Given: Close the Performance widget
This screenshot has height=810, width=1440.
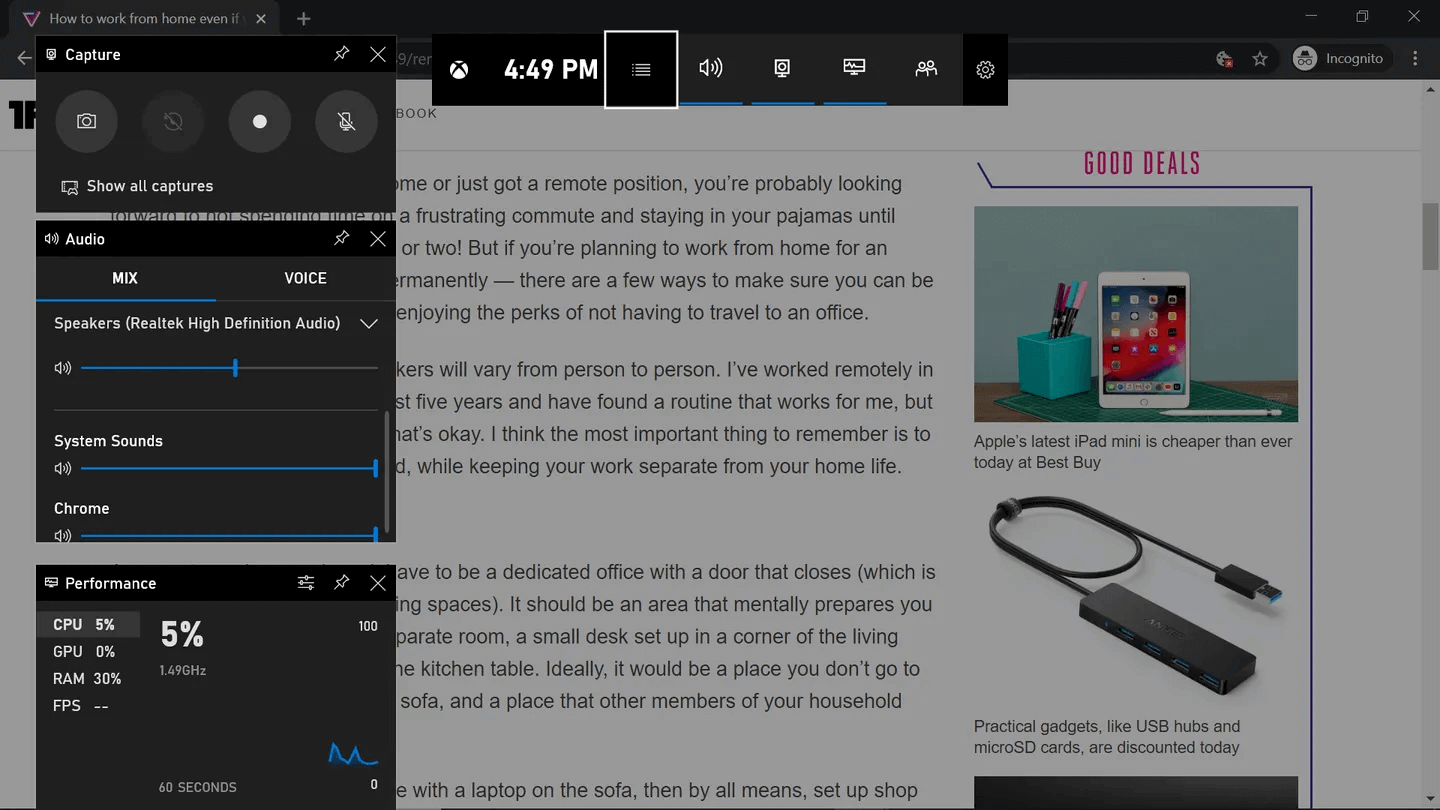Looking at the screenshot, I should [378, 582].
